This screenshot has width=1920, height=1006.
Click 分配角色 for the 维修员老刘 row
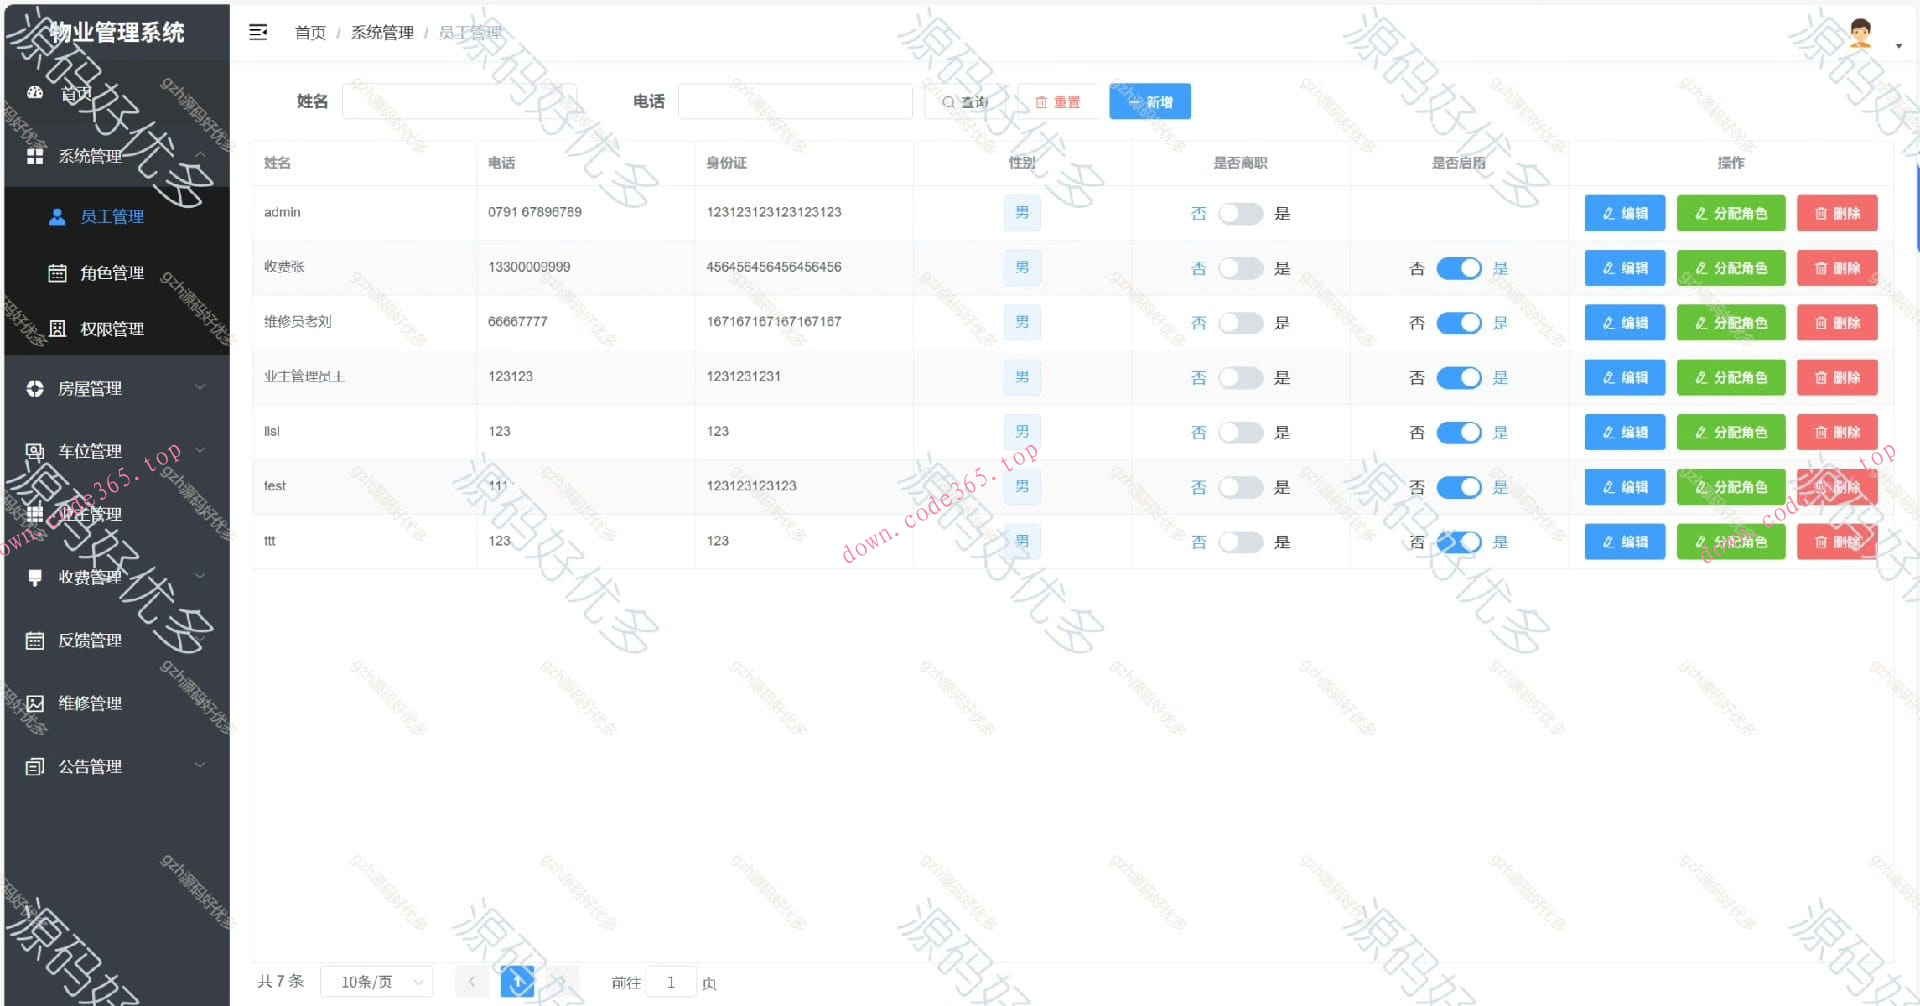pos(1731,323)
